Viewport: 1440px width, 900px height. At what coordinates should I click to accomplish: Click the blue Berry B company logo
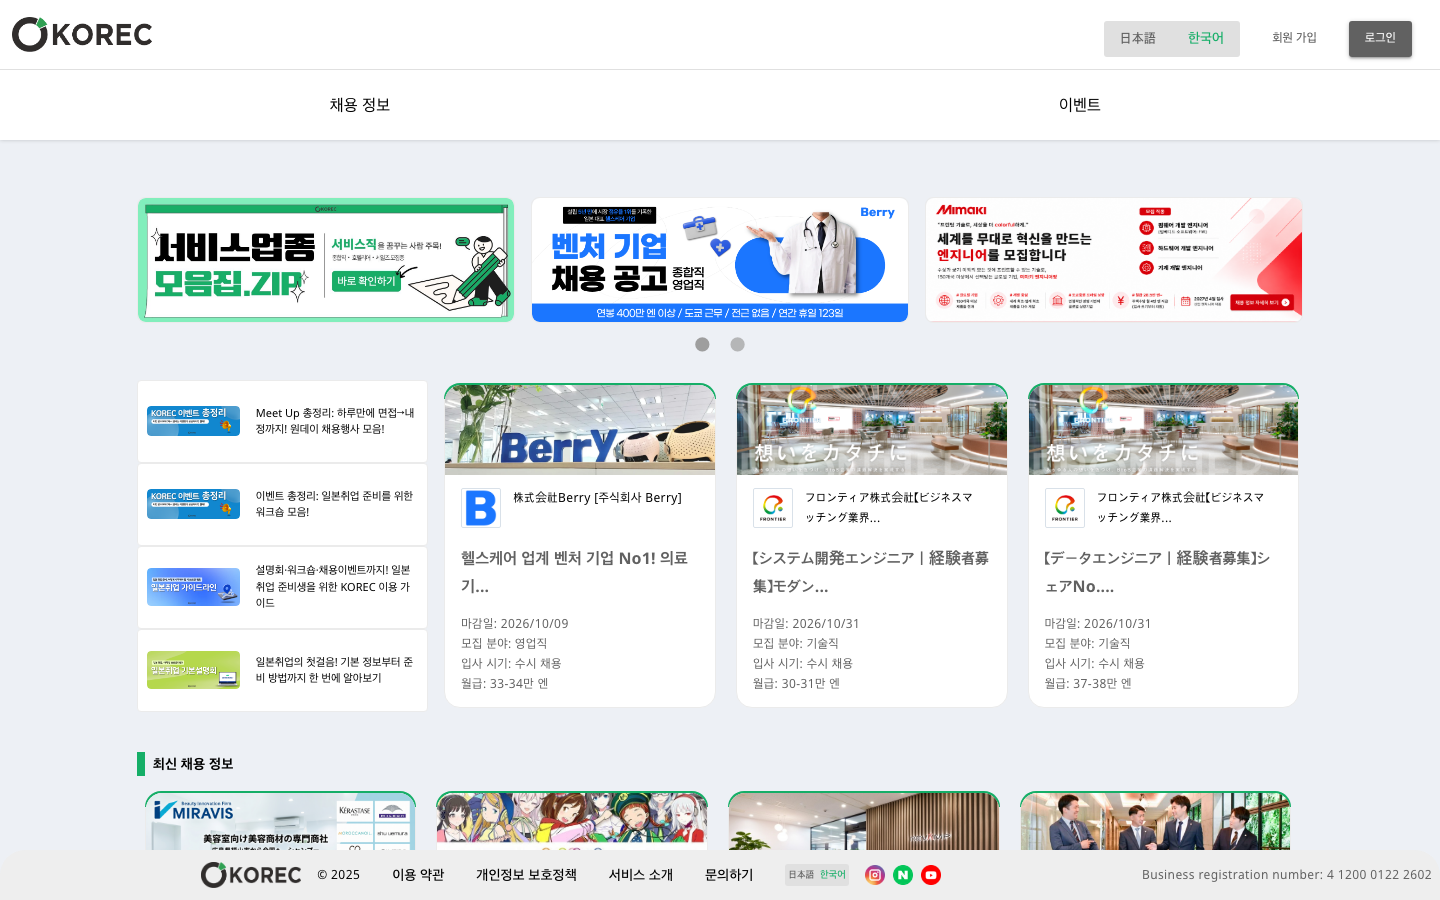click(481, 508)
